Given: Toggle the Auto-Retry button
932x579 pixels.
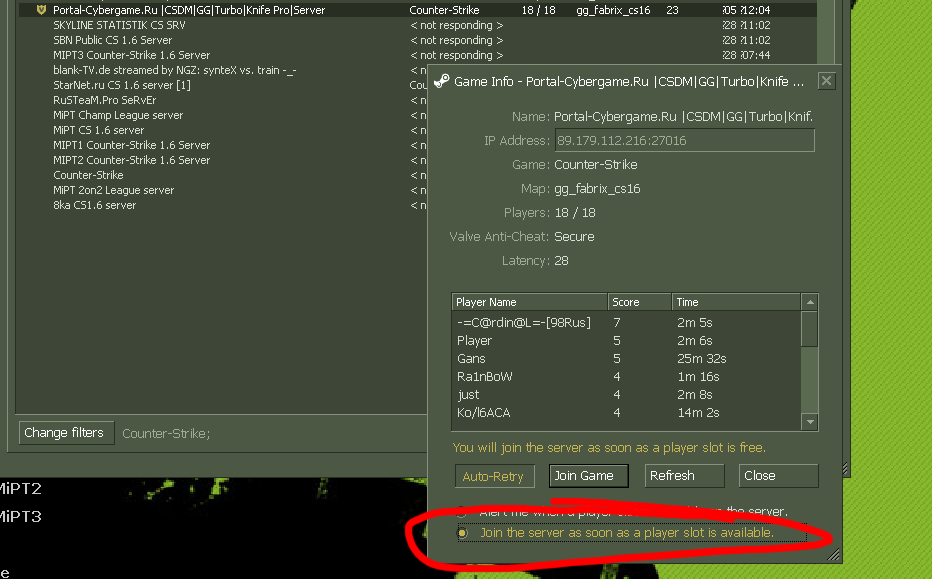Looking at the screenshot, I should click(493, 476).
